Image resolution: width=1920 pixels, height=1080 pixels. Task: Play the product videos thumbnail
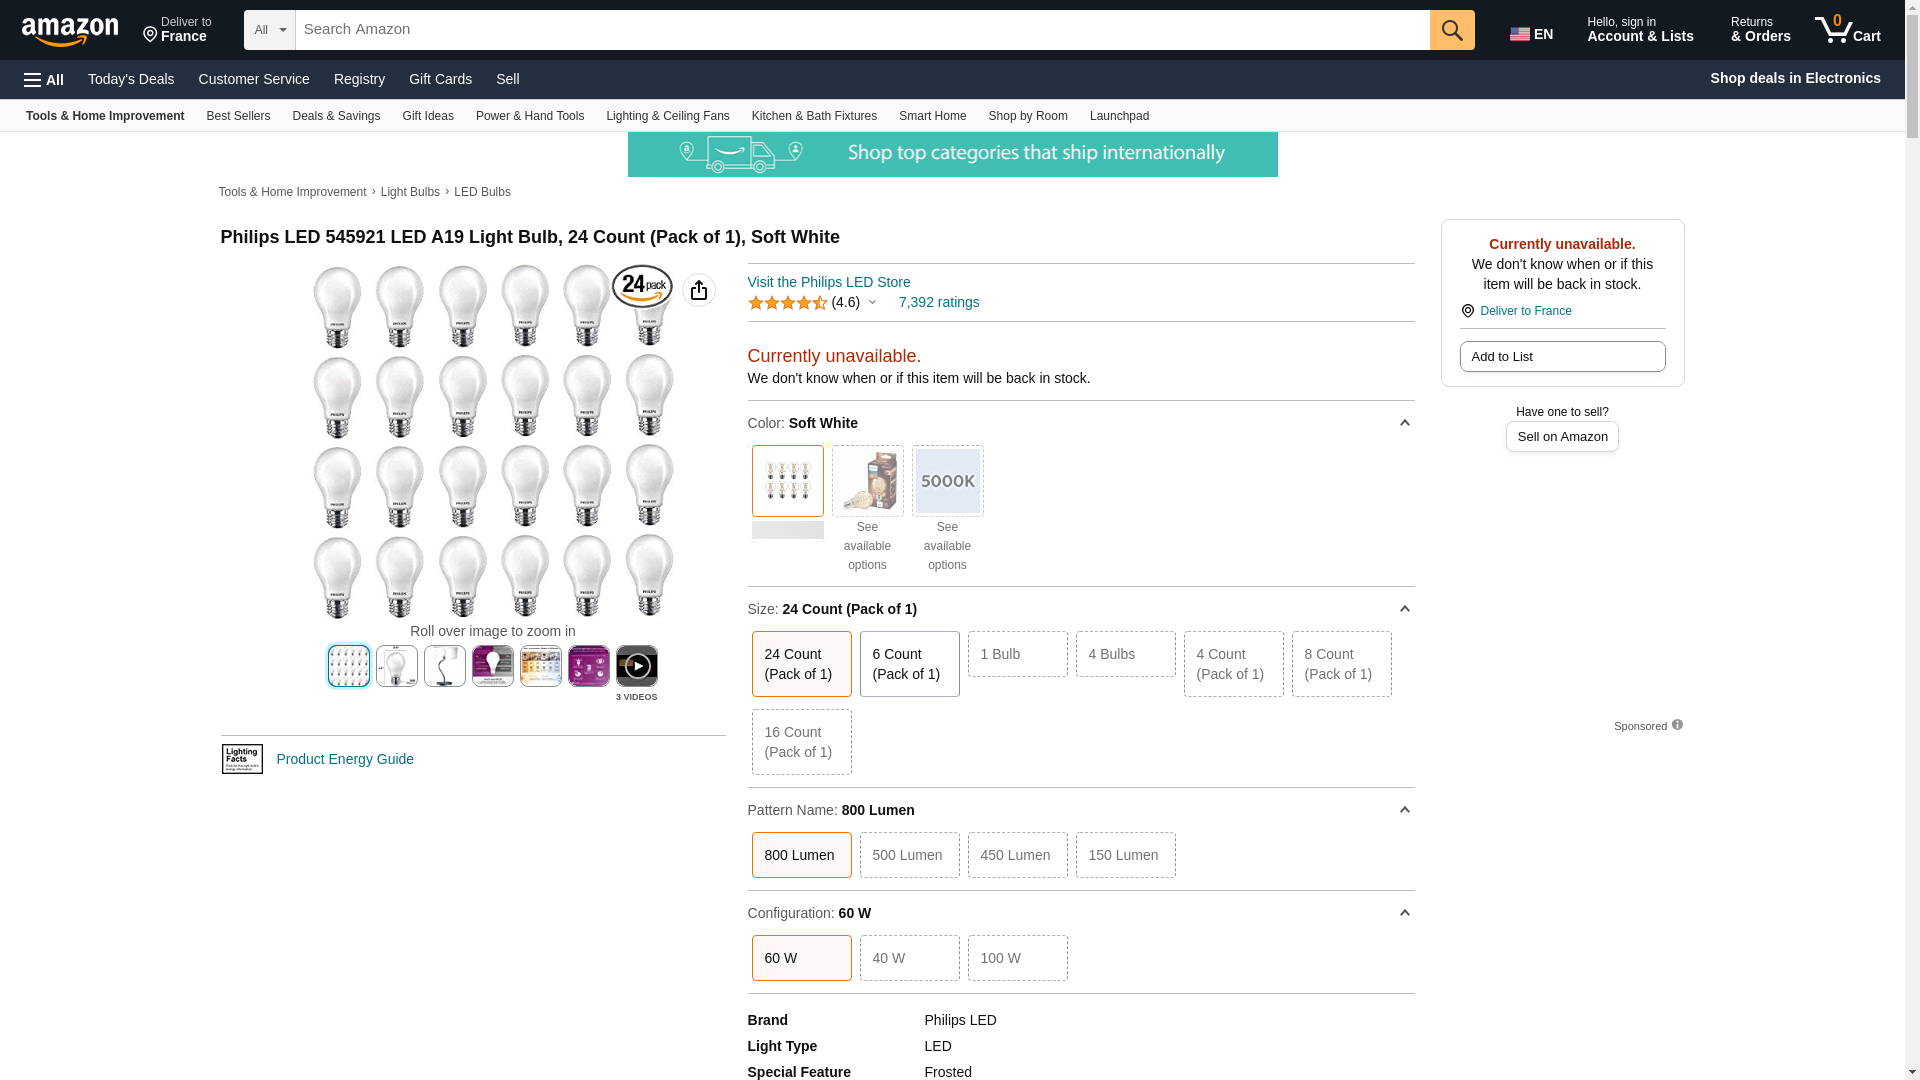pyautogui.click(x=636, y=666)
